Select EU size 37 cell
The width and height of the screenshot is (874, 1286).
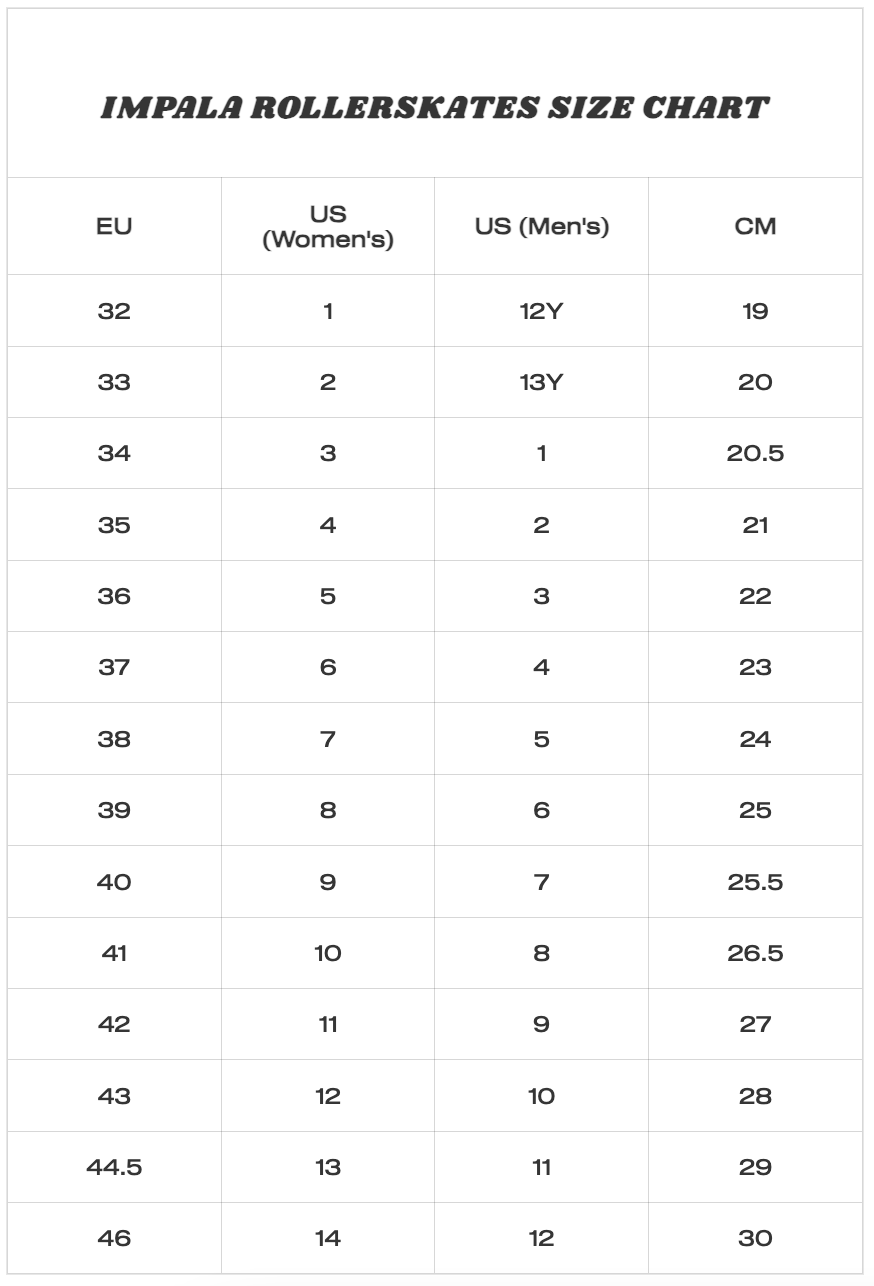tap(114, 667)
